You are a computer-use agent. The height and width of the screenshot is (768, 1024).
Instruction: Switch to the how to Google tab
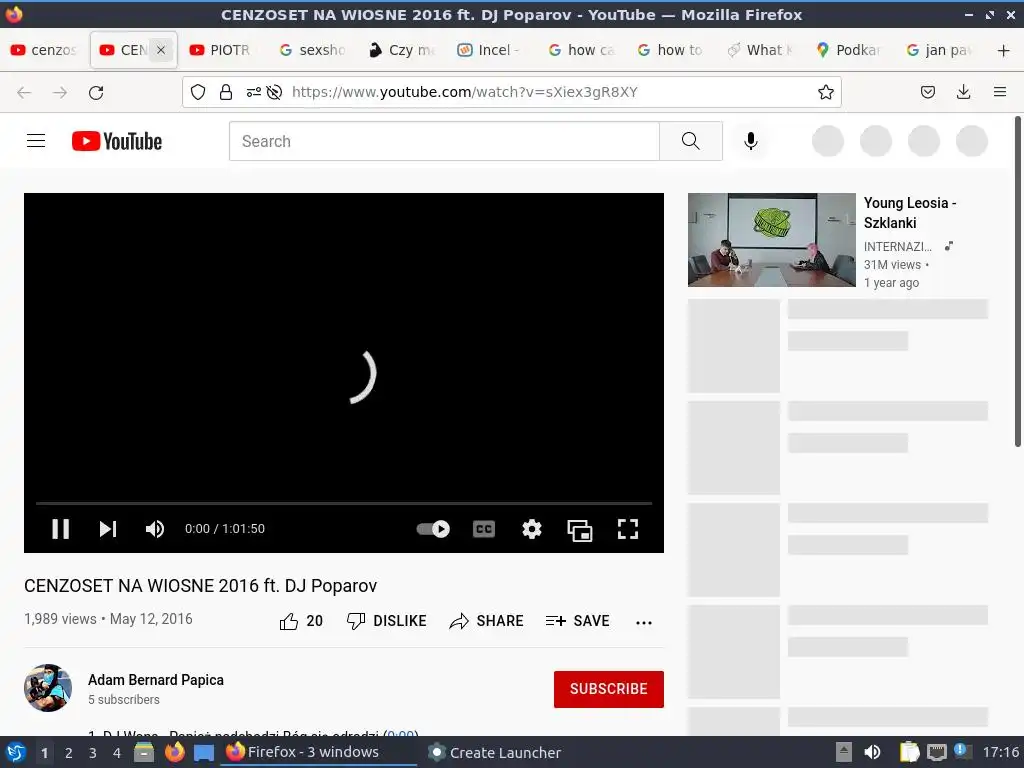[670, 50]
